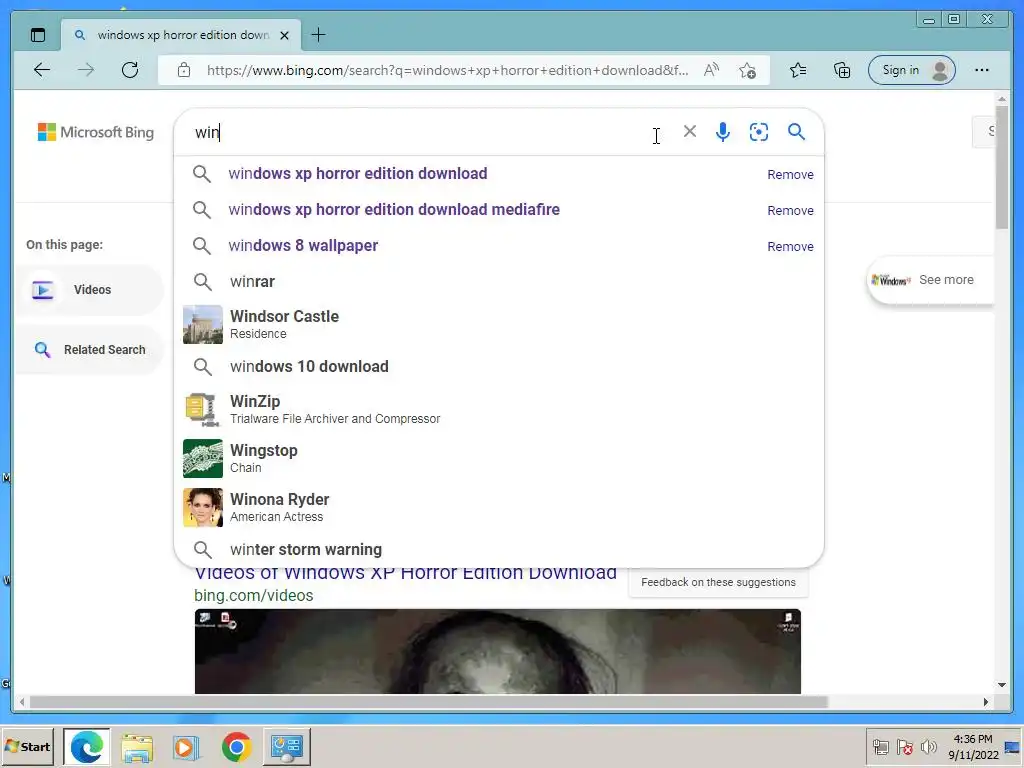The width and height of the screenshot is (1024, 768).
Task: Click the Winona Ryder photo thumbnail
Action: (x=202, y=507)
